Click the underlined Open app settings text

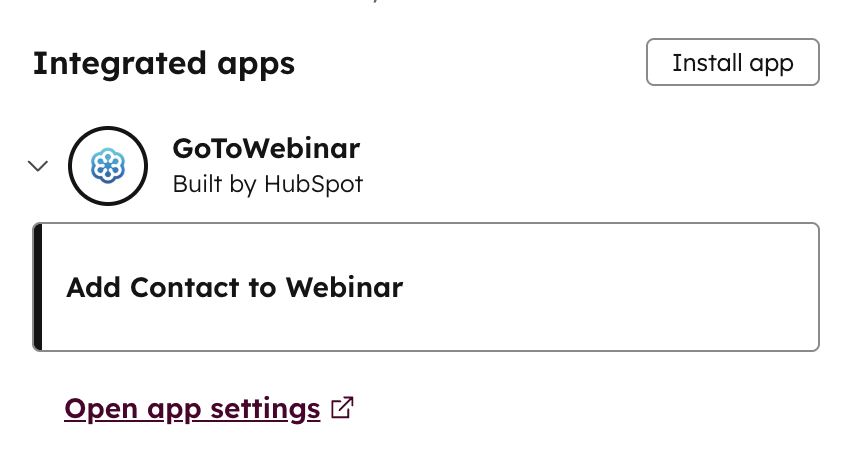click(x=192, y=409)
